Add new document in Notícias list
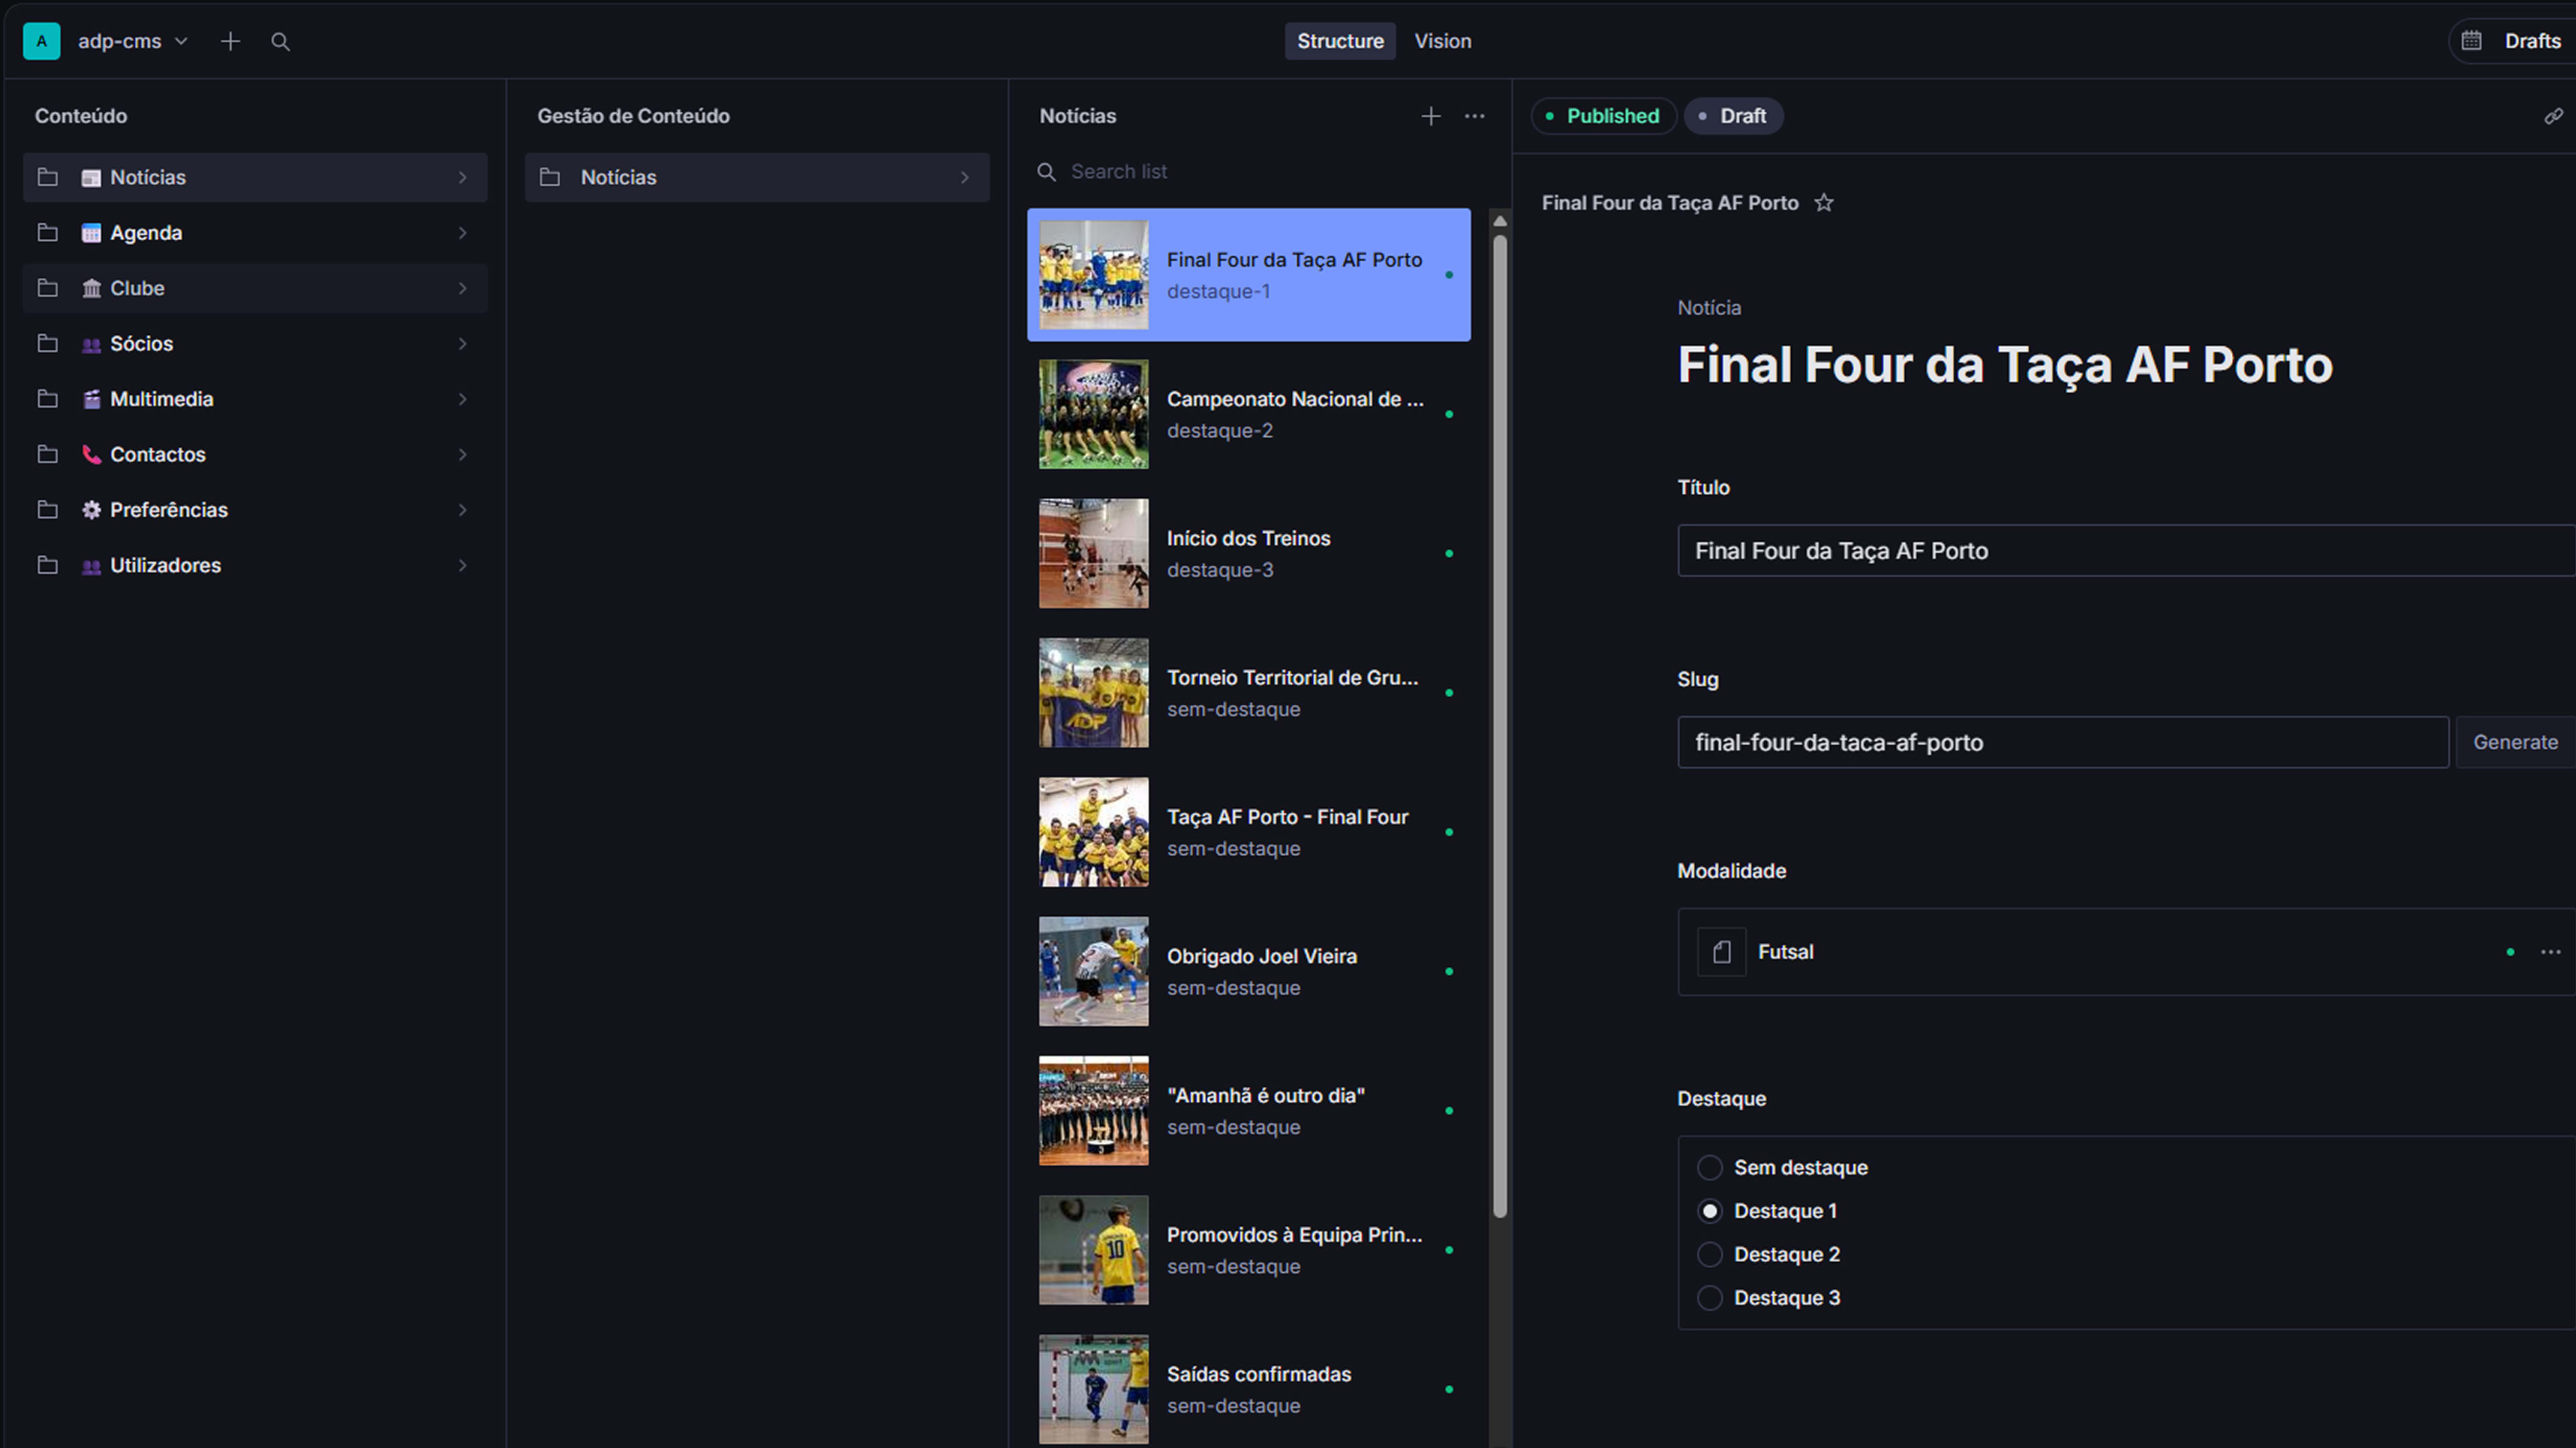Image resolution: width=2576 pixels, height=1448 pixels. 1431,116
